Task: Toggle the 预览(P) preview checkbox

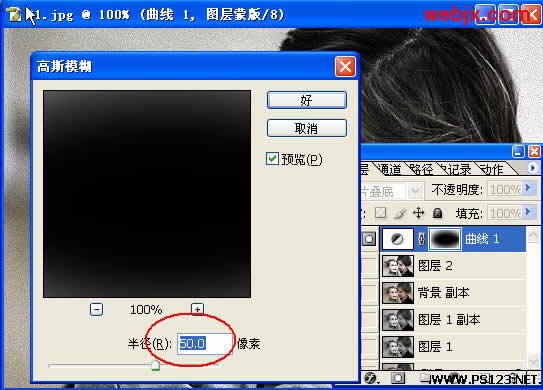Action: click(x=272, y=159)
